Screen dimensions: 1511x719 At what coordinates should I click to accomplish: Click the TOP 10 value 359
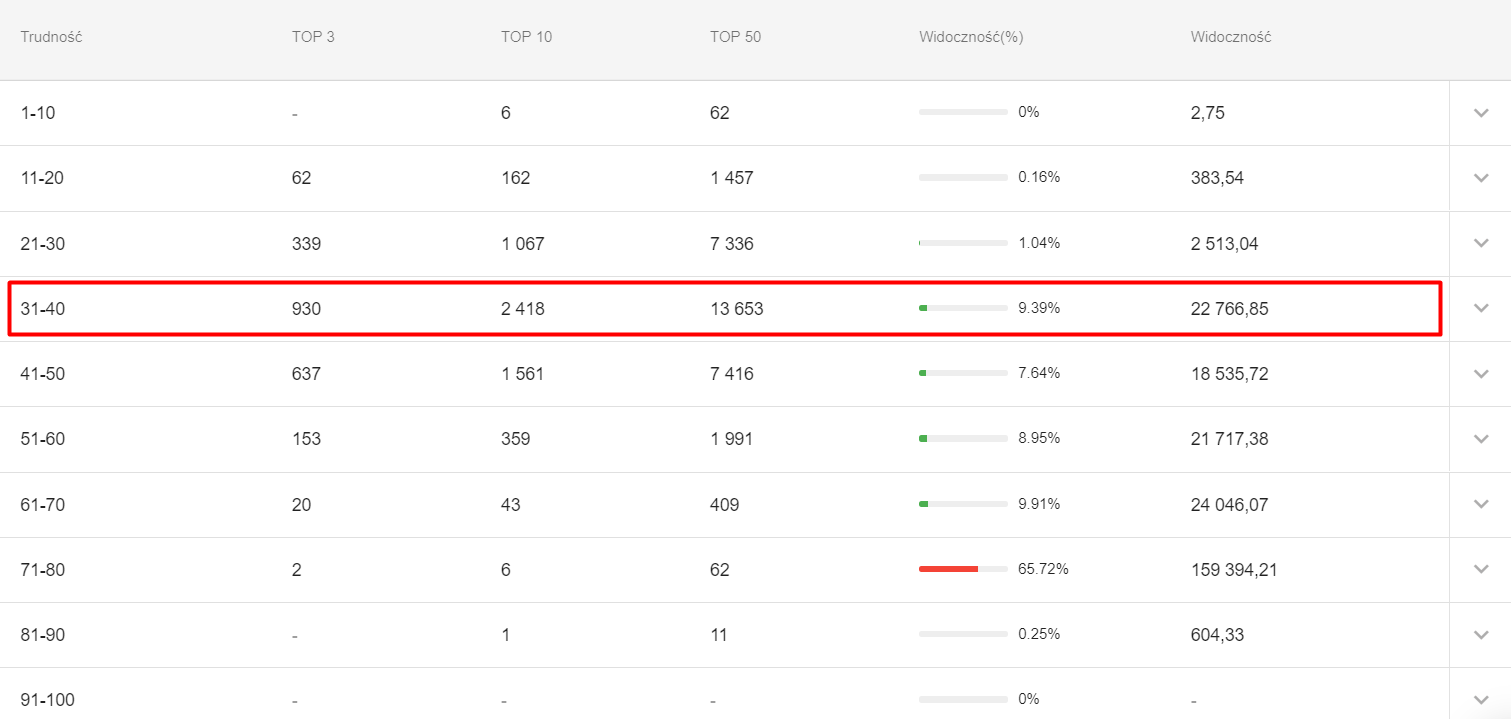pos(516,439)
